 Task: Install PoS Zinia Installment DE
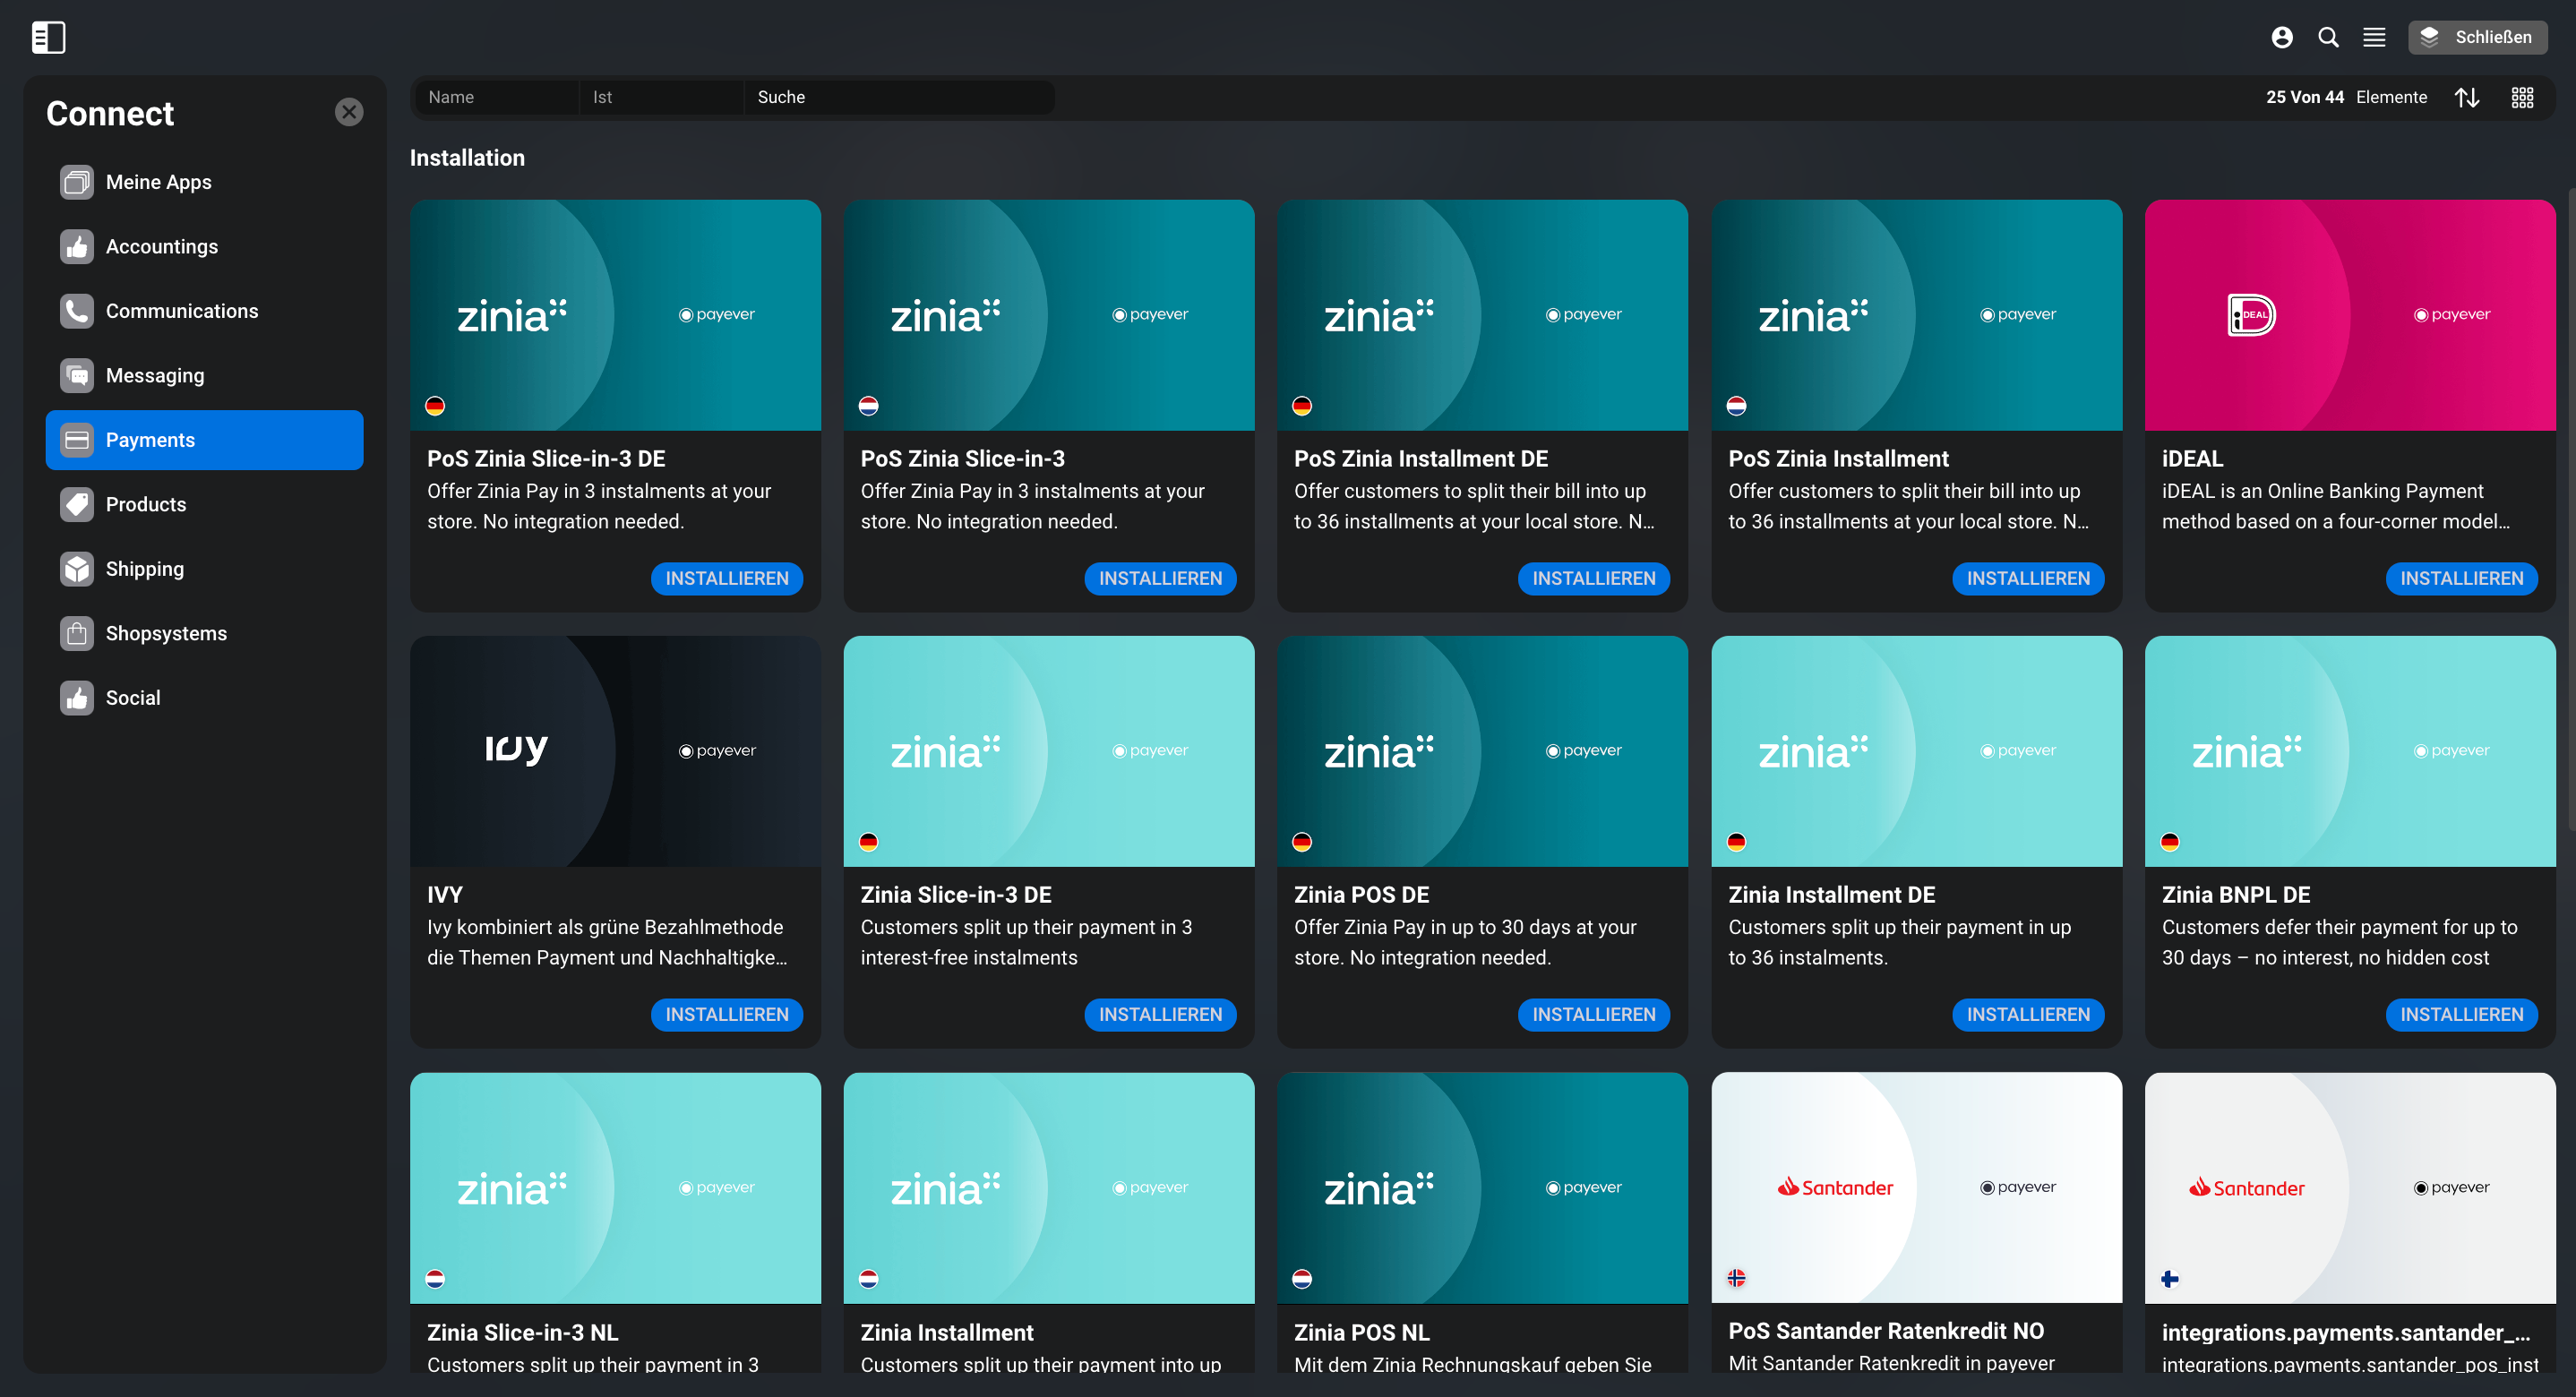1594,579
